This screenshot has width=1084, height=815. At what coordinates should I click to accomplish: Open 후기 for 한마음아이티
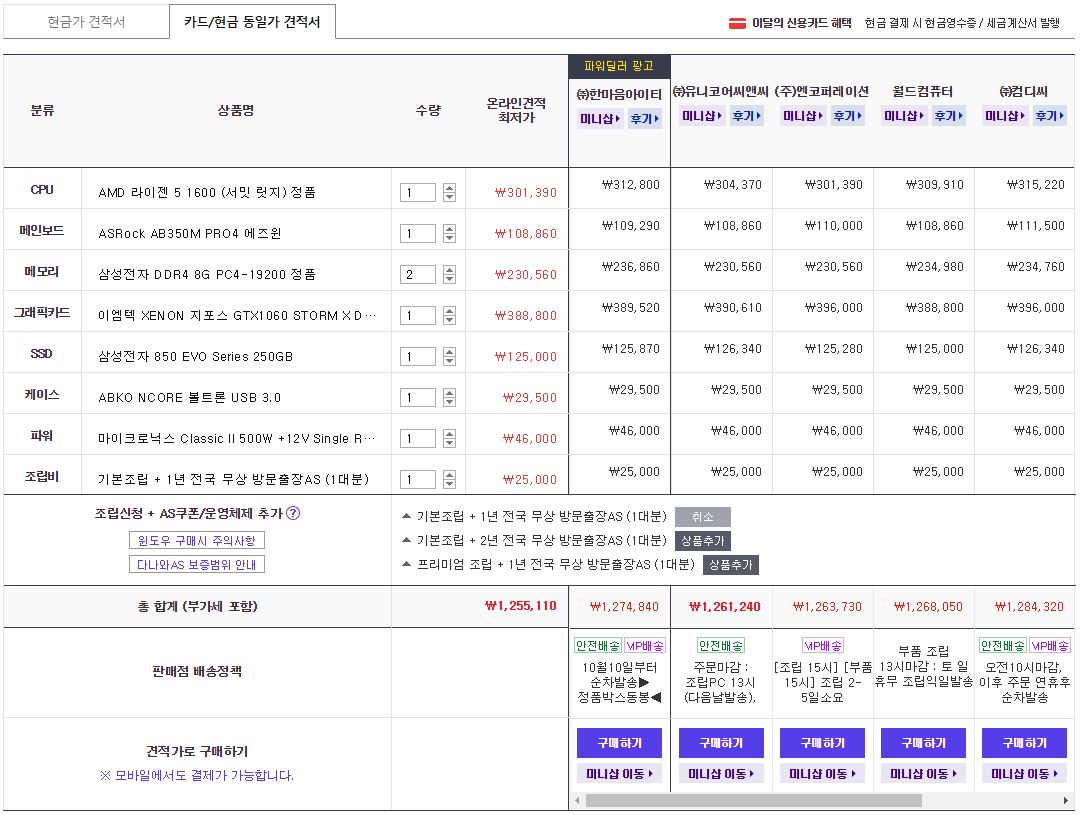tap(644, 119)
